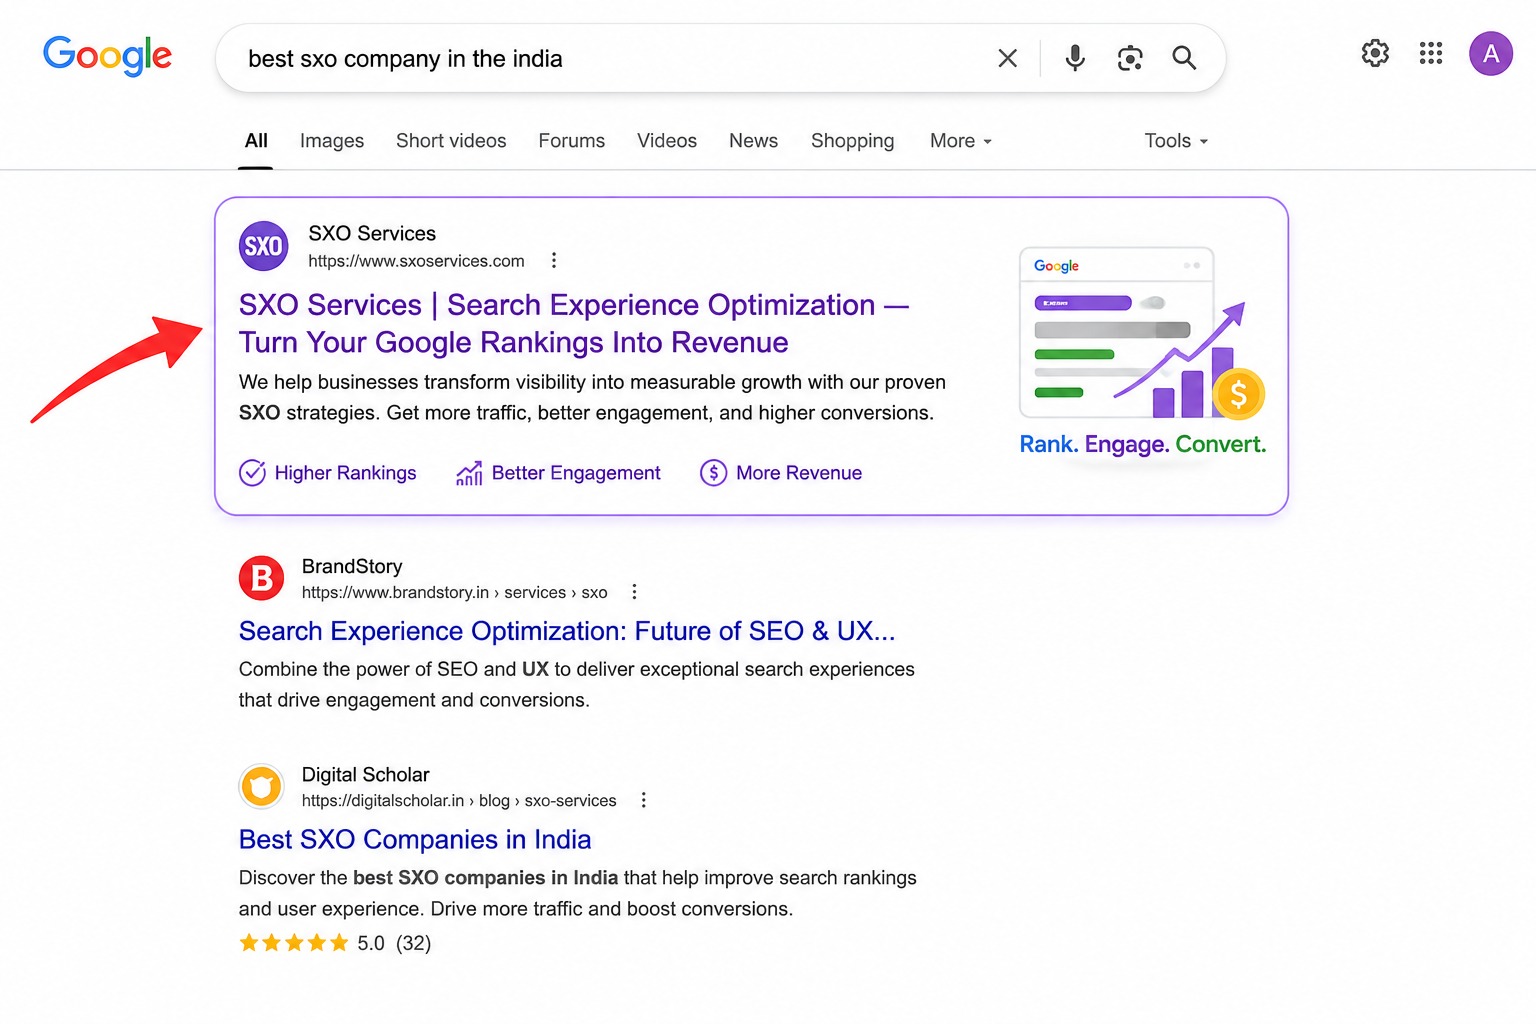Open the SXO Services result title link
This screenshot has width=1536, height=1024.
(x=574, y=323)
